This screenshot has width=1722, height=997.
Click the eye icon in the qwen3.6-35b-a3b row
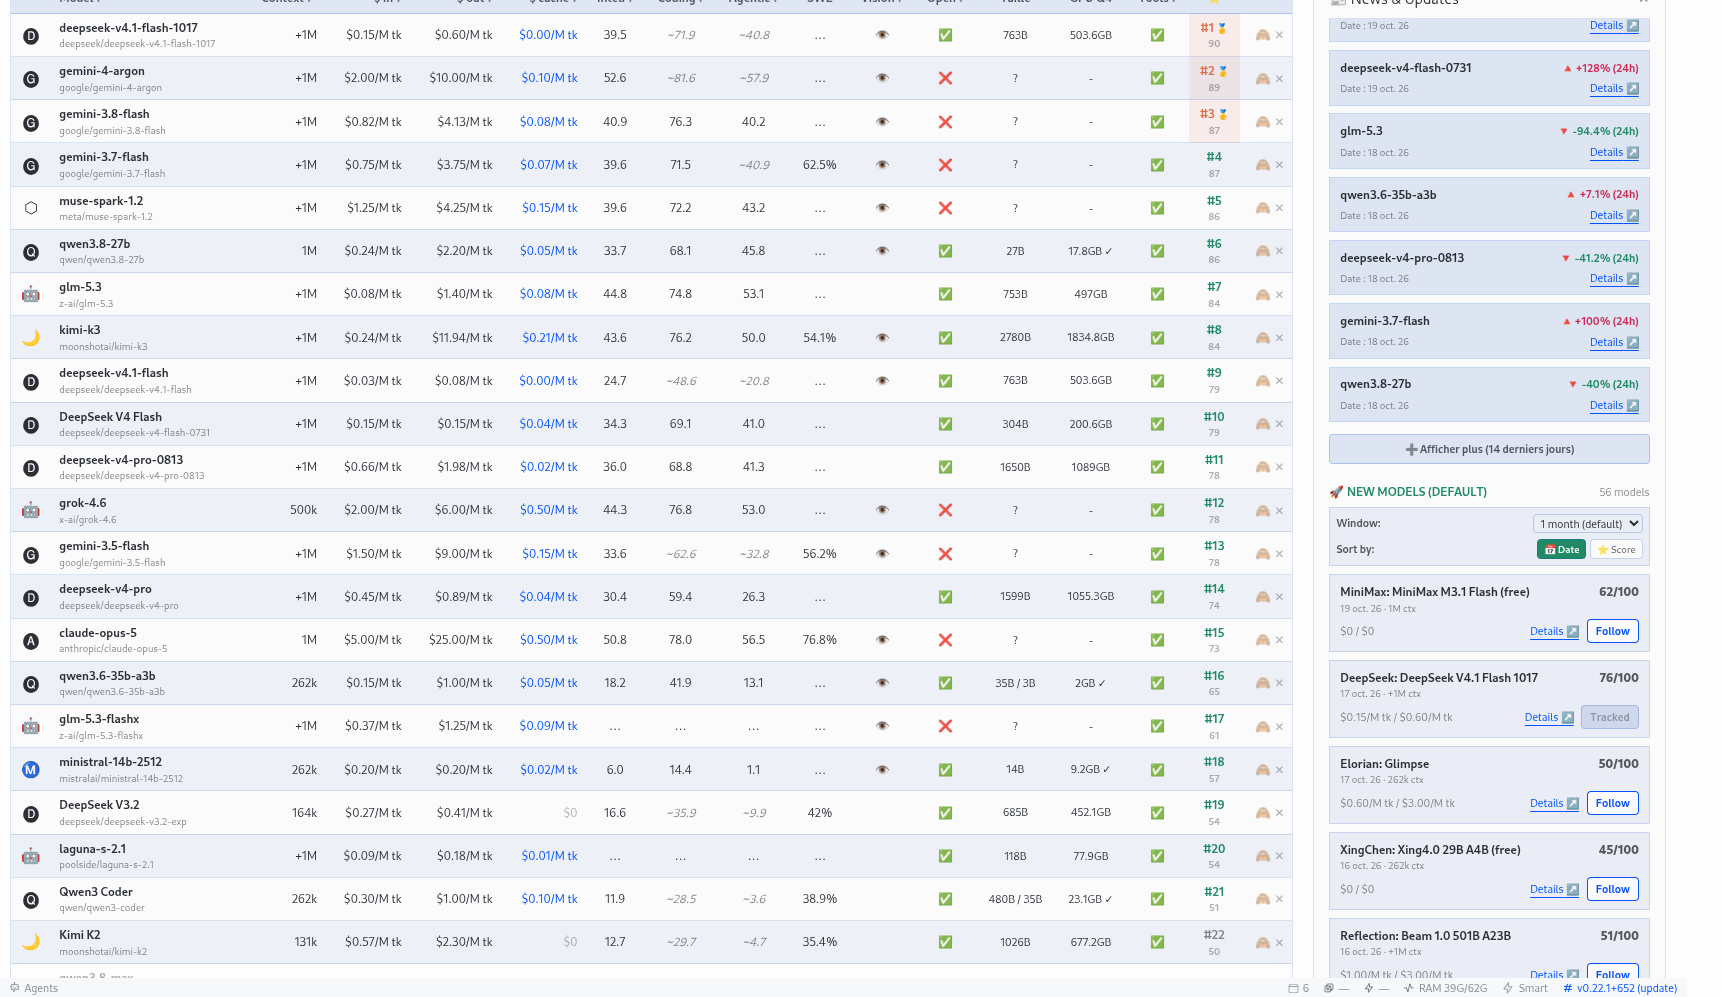(882, 683)
